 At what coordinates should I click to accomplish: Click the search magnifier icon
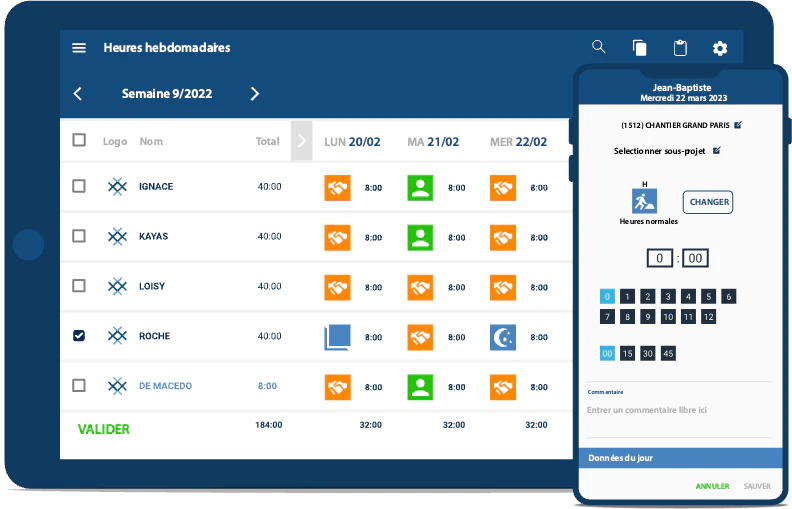click(599, 47)
